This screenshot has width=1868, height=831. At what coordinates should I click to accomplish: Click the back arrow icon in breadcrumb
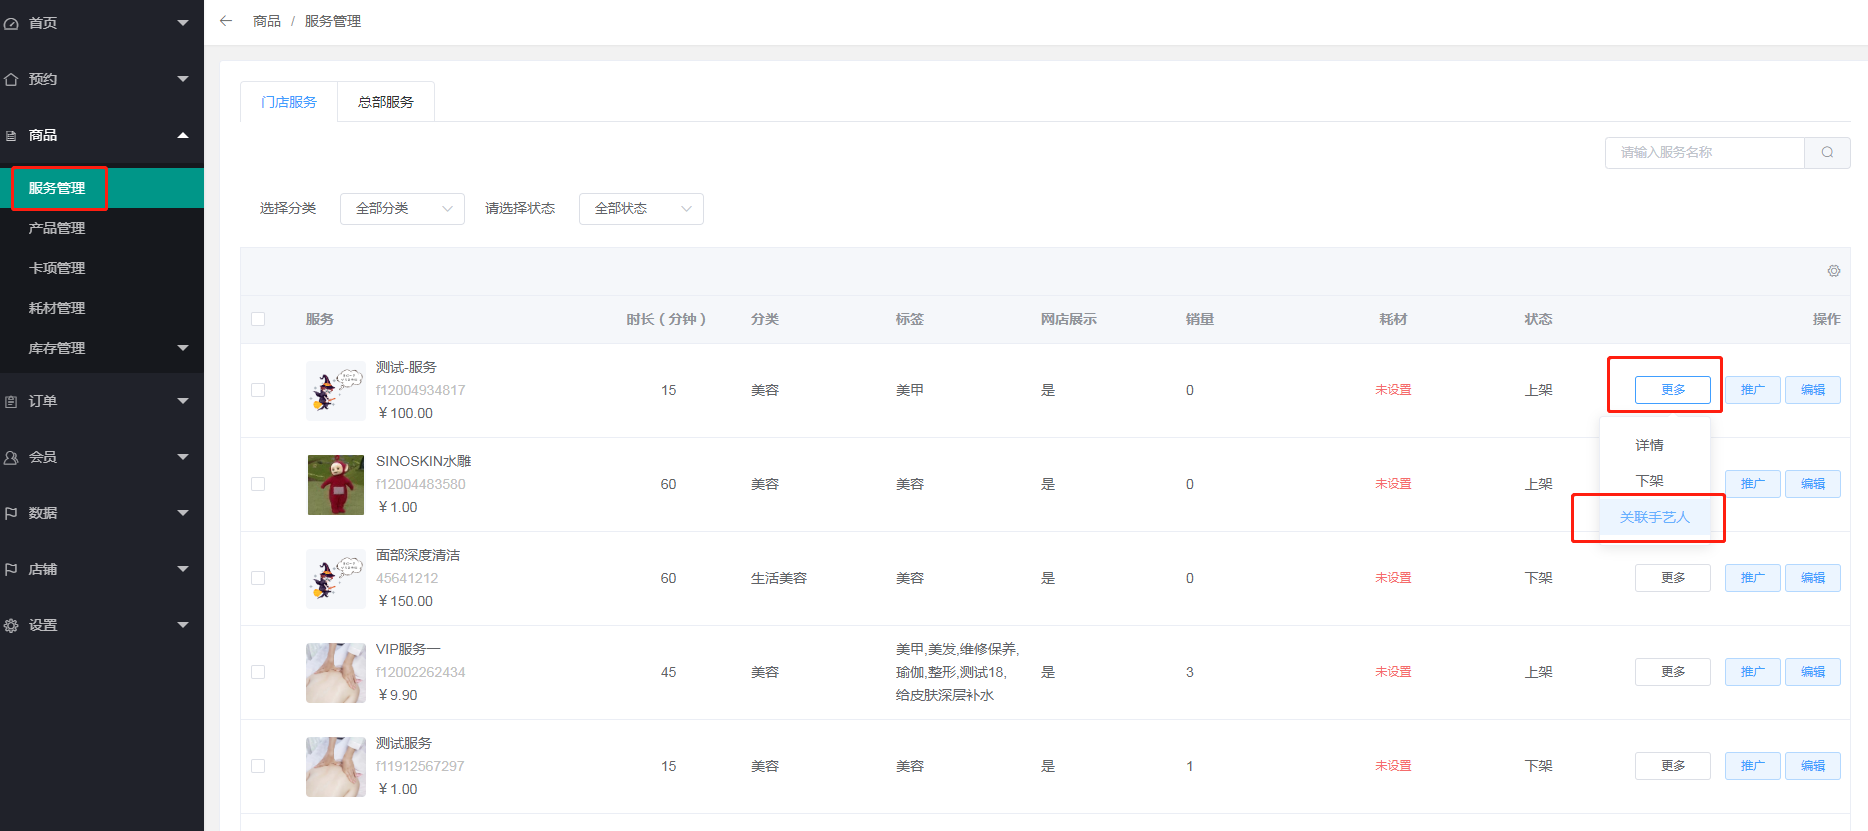tap(226, 21)
